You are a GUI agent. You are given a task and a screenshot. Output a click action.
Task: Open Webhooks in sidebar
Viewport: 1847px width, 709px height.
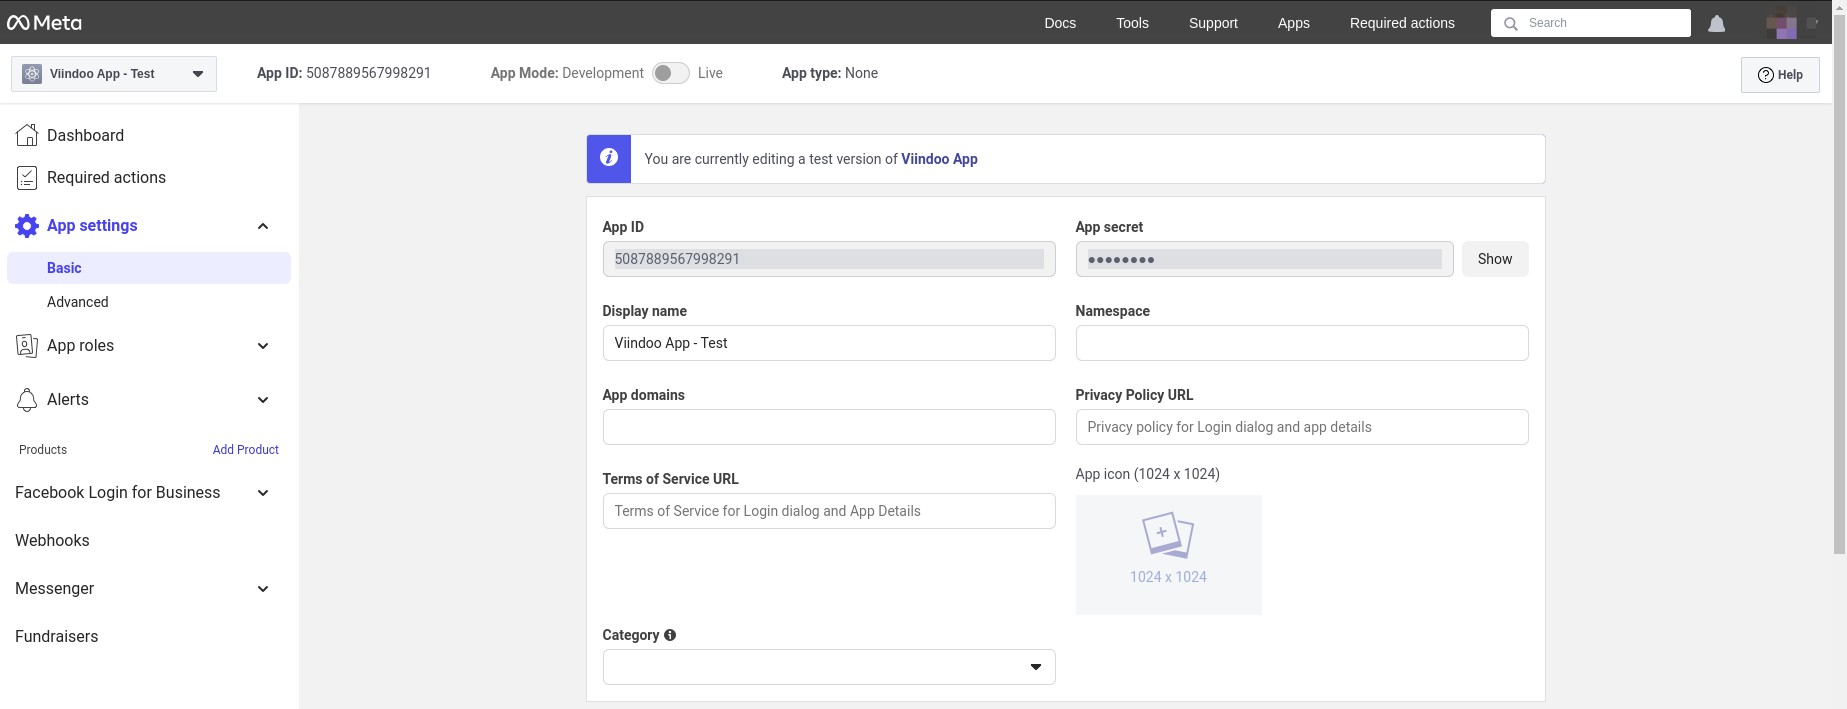tap(52, 541)
